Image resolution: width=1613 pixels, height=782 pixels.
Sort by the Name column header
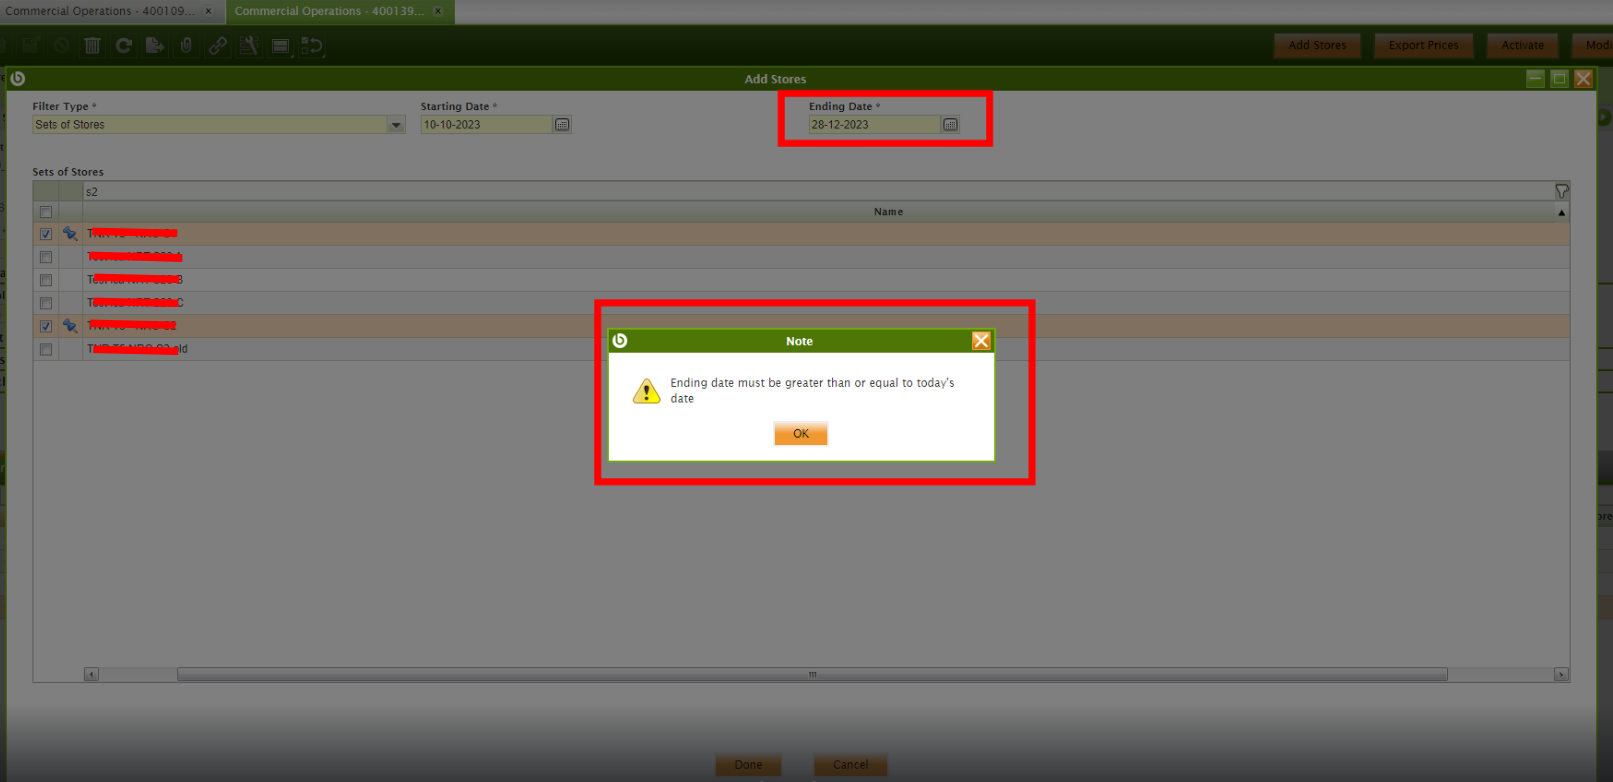click(x=888, y=212)
